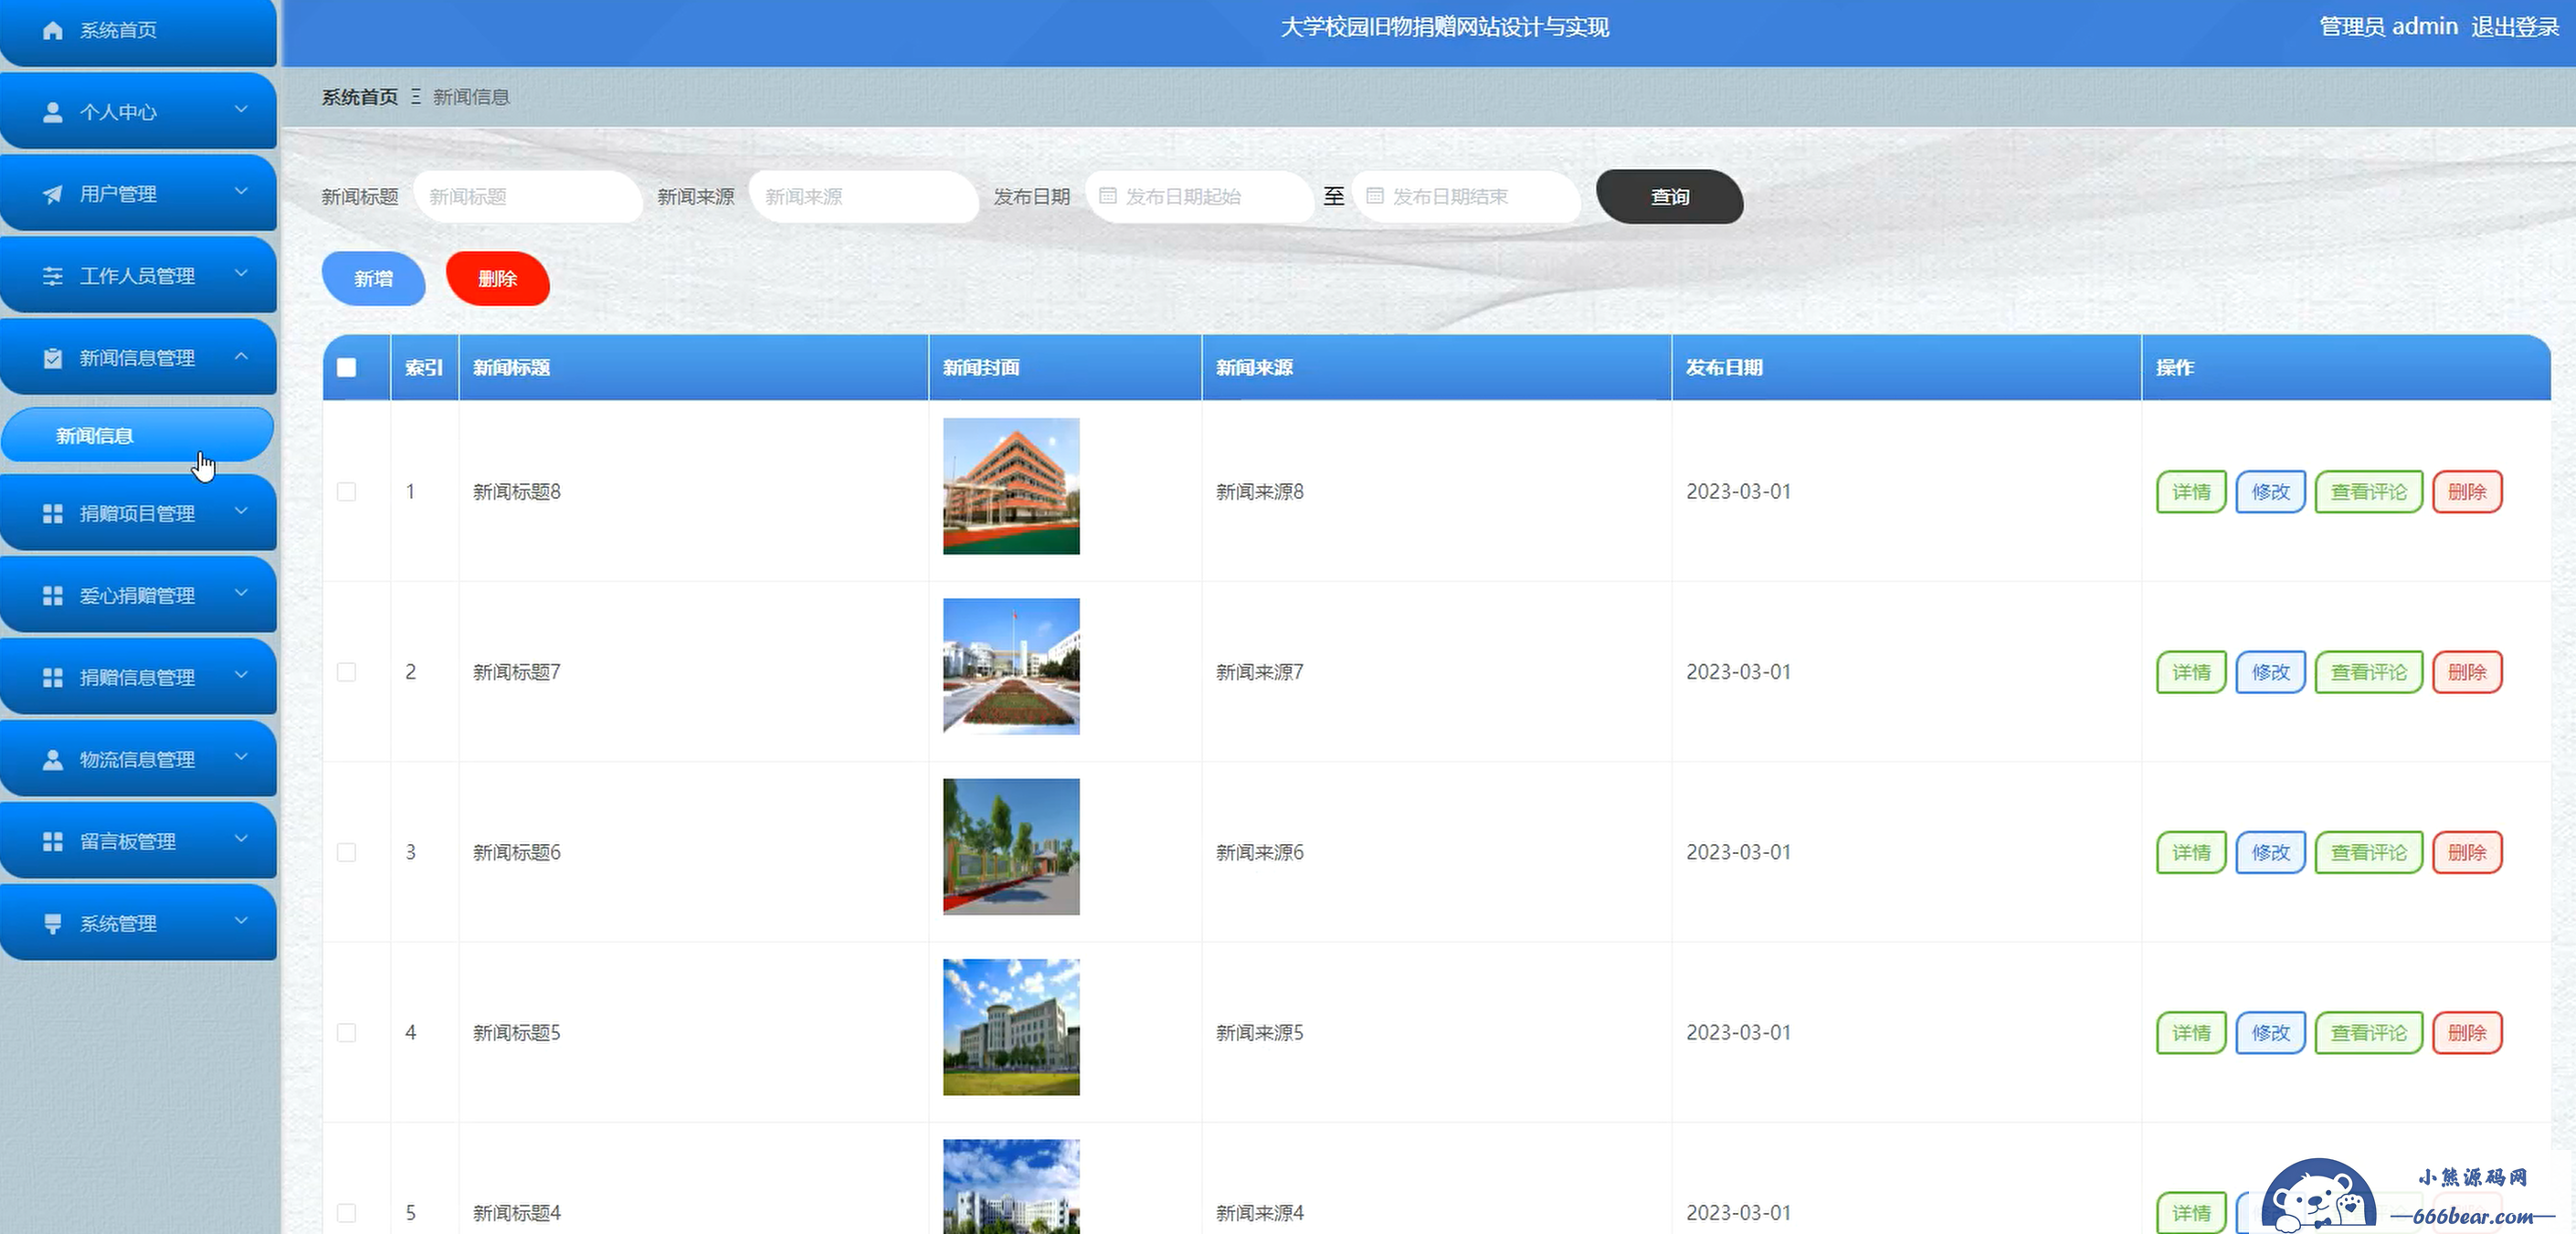Image resolution: width=2576 pixels, height=1234 pixels.
Task: Expand the 爱心捐赠管理 menu chevron
Action: click(241, 593)
